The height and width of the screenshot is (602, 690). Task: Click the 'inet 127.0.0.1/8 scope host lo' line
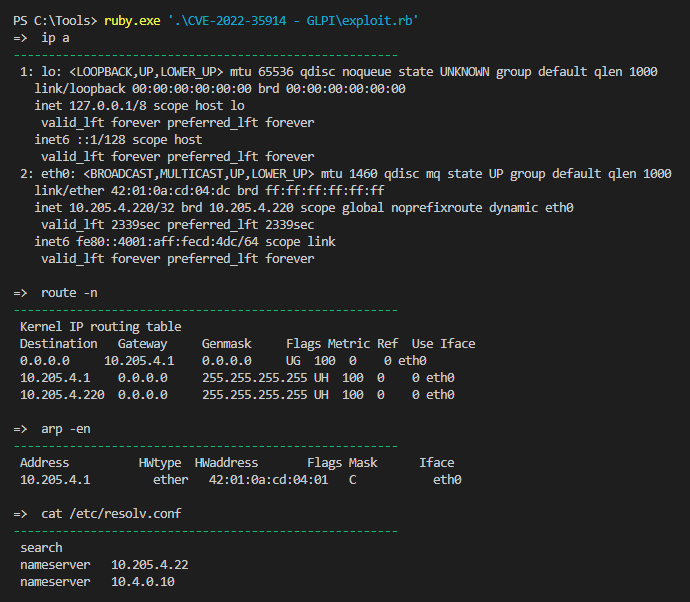(x=139, y=106)
